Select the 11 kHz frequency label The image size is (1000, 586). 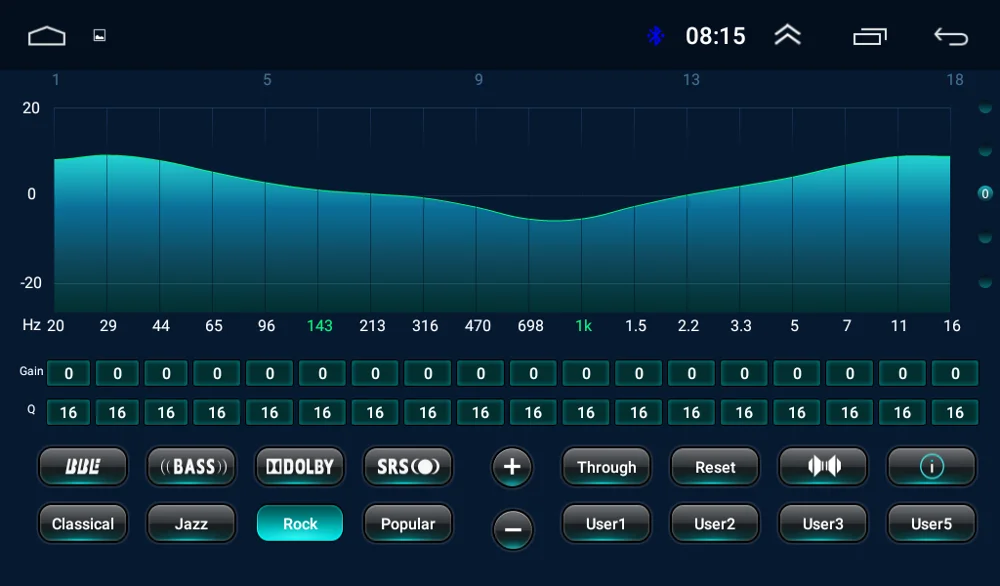pos(899,326)
